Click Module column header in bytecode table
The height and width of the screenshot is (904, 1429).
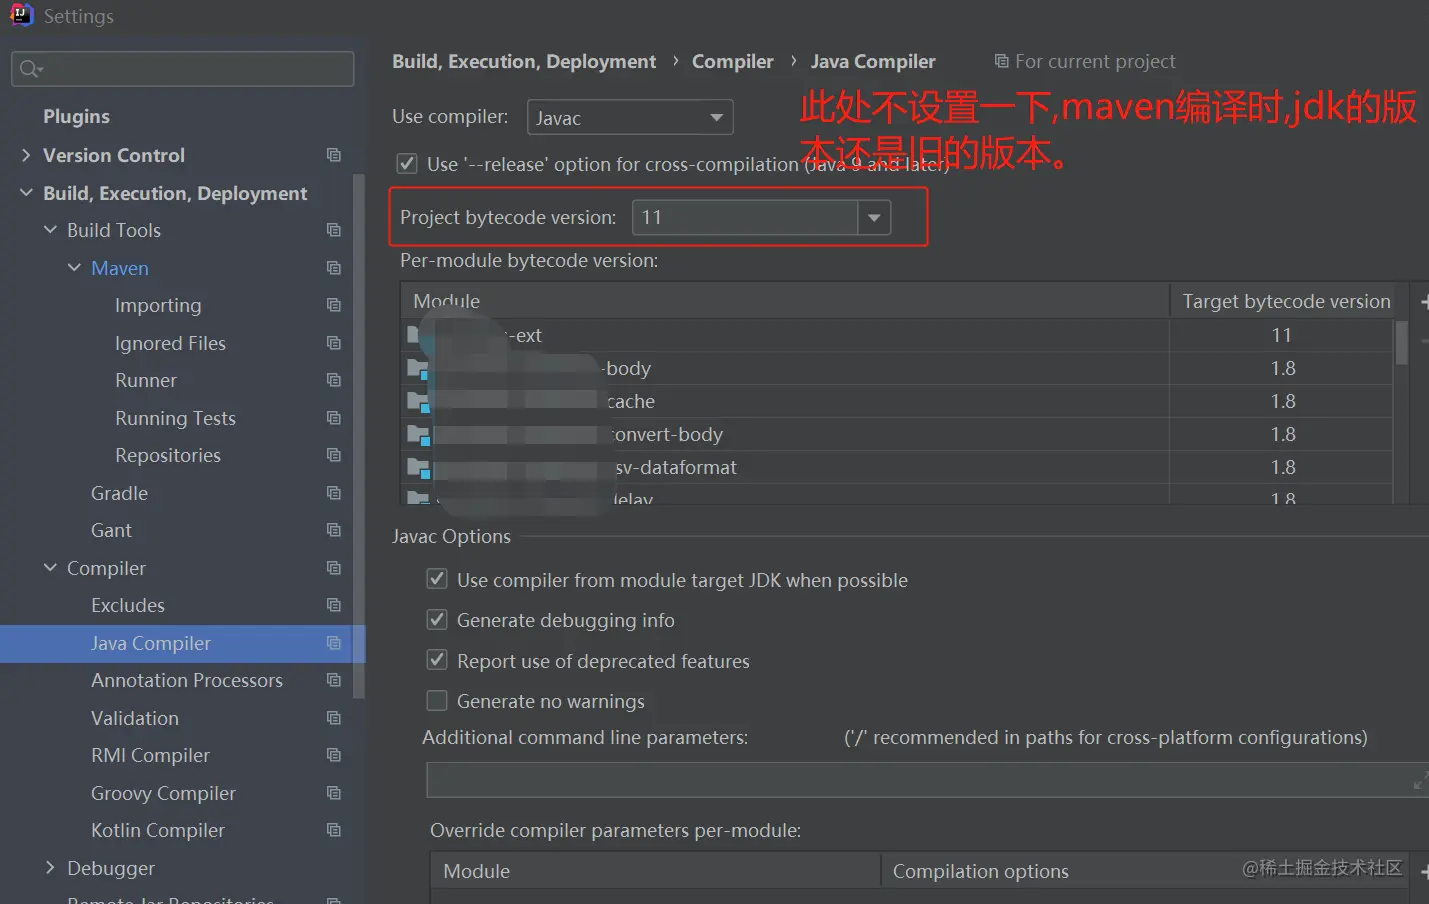point(785,301)
